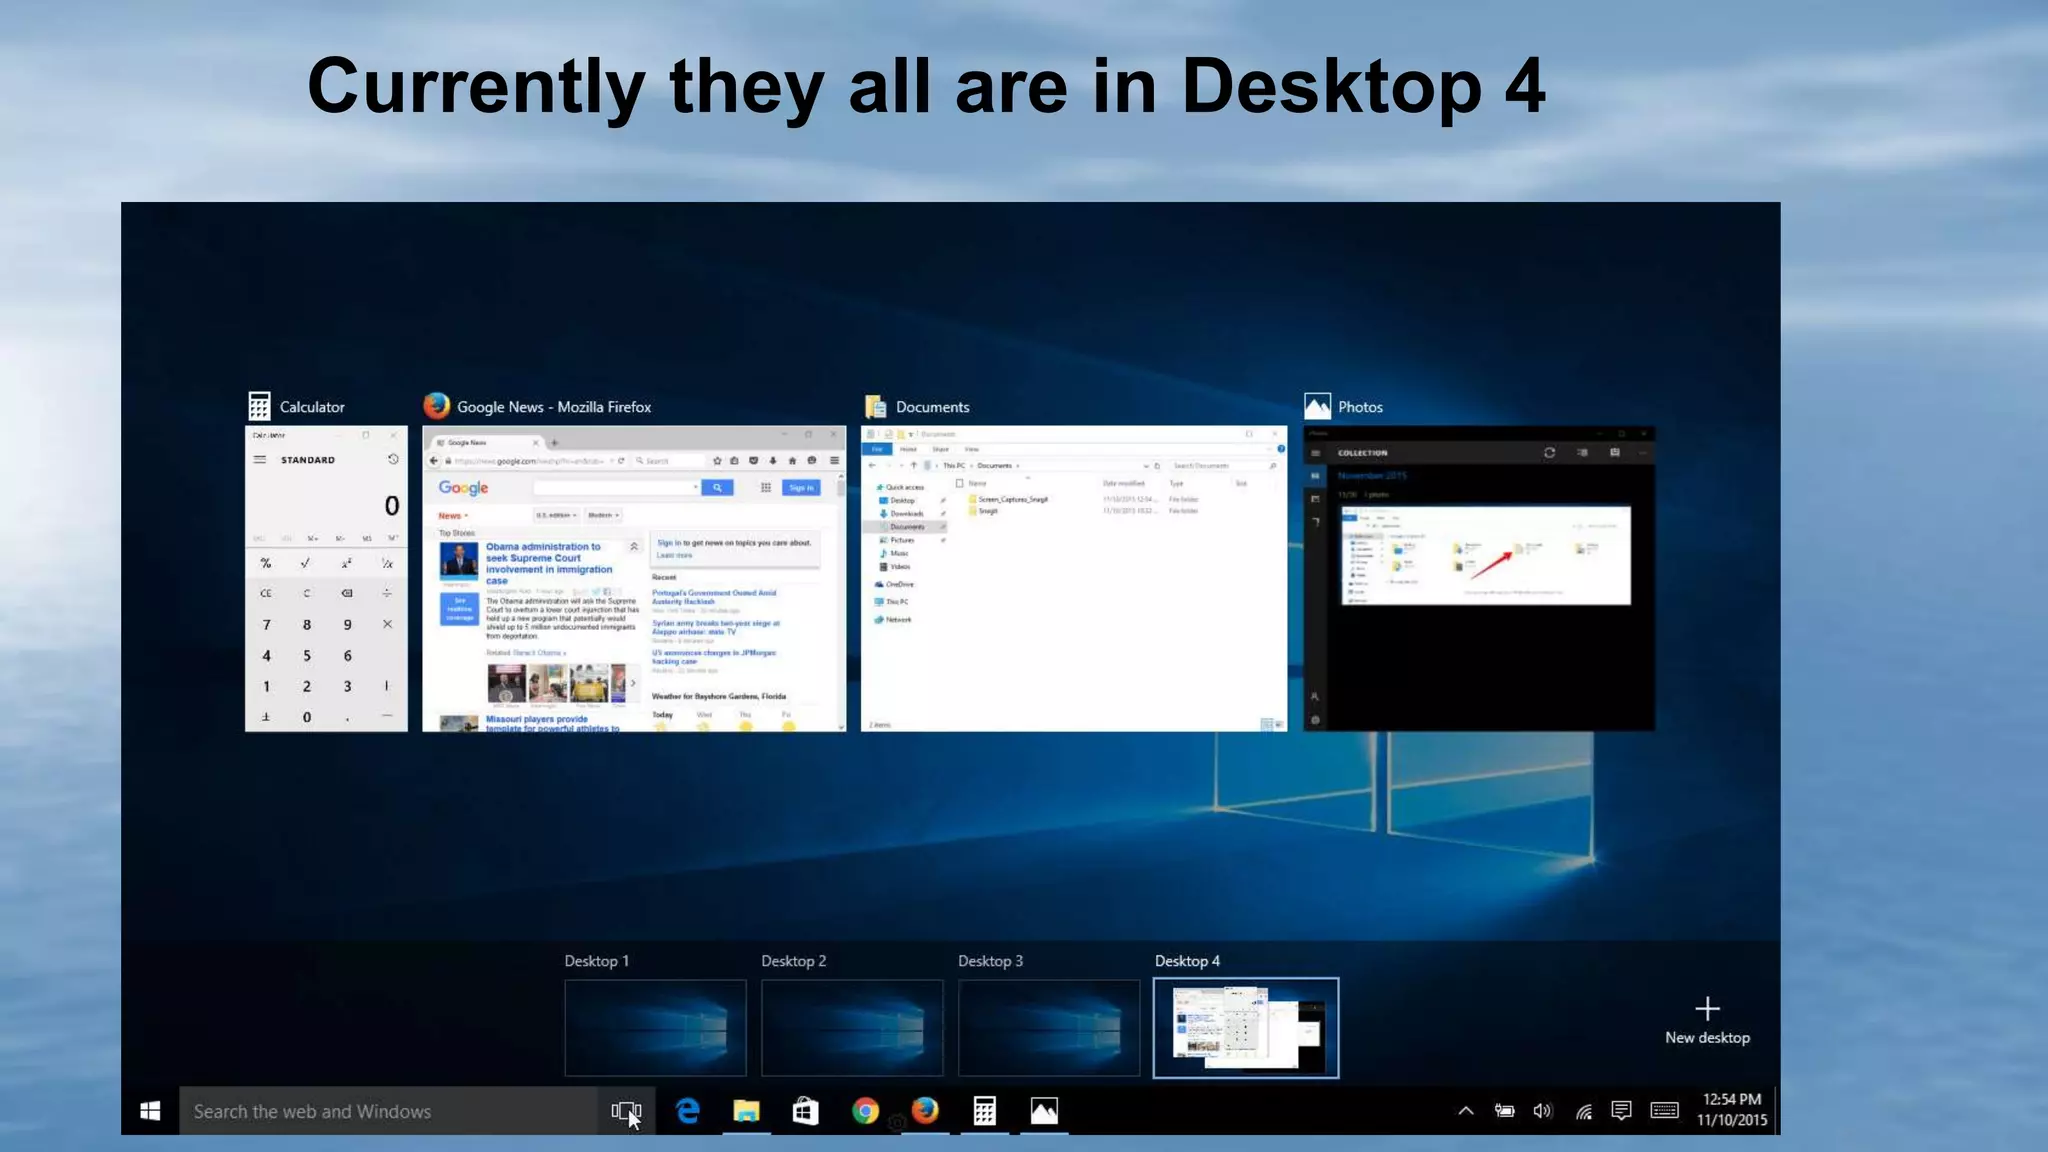The width and height of the screenshot is (2048, 1152).
Task: Open Calculator's history icon
Action: click(x=393, y=459)
